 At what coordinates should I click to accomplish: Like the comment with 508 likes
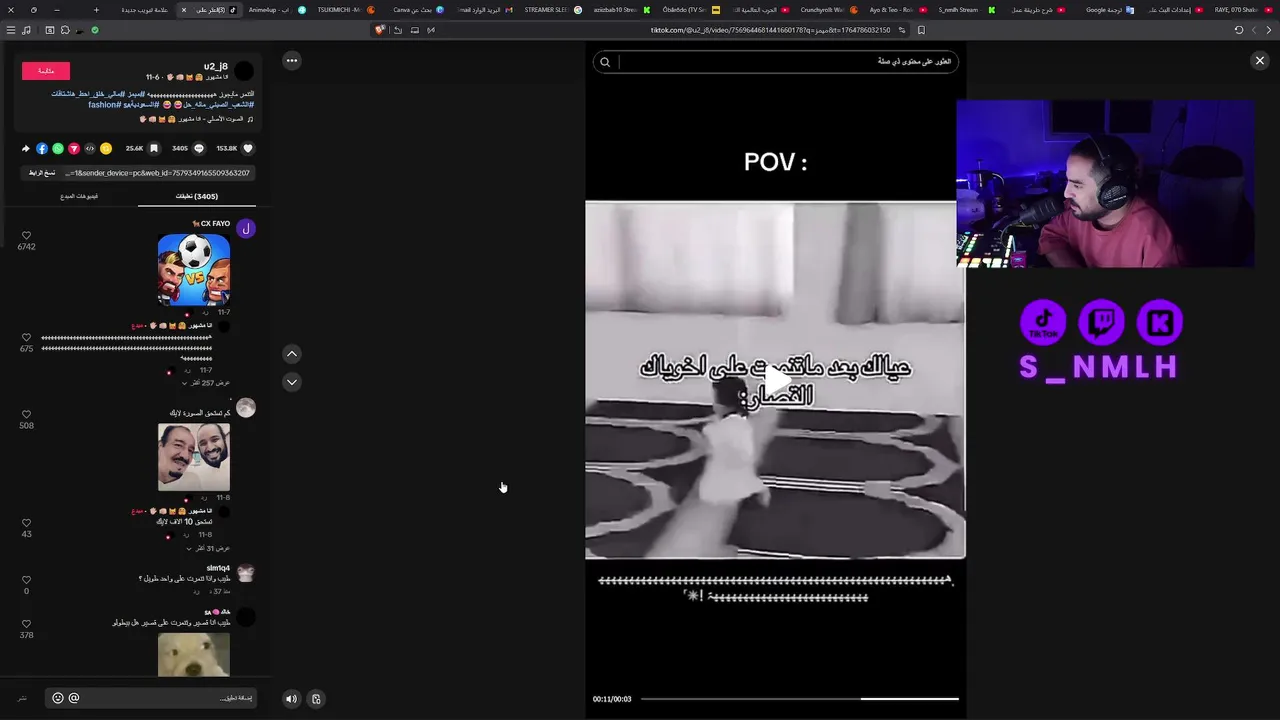tap(26, 414)
